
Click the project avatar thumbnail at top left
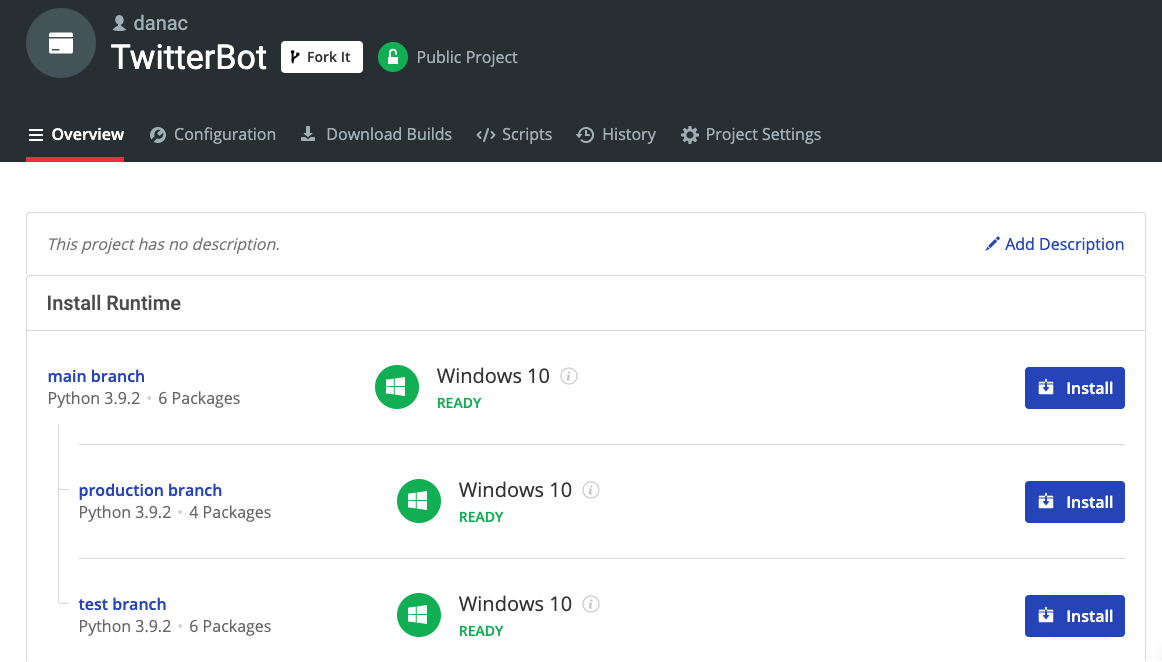61,43
